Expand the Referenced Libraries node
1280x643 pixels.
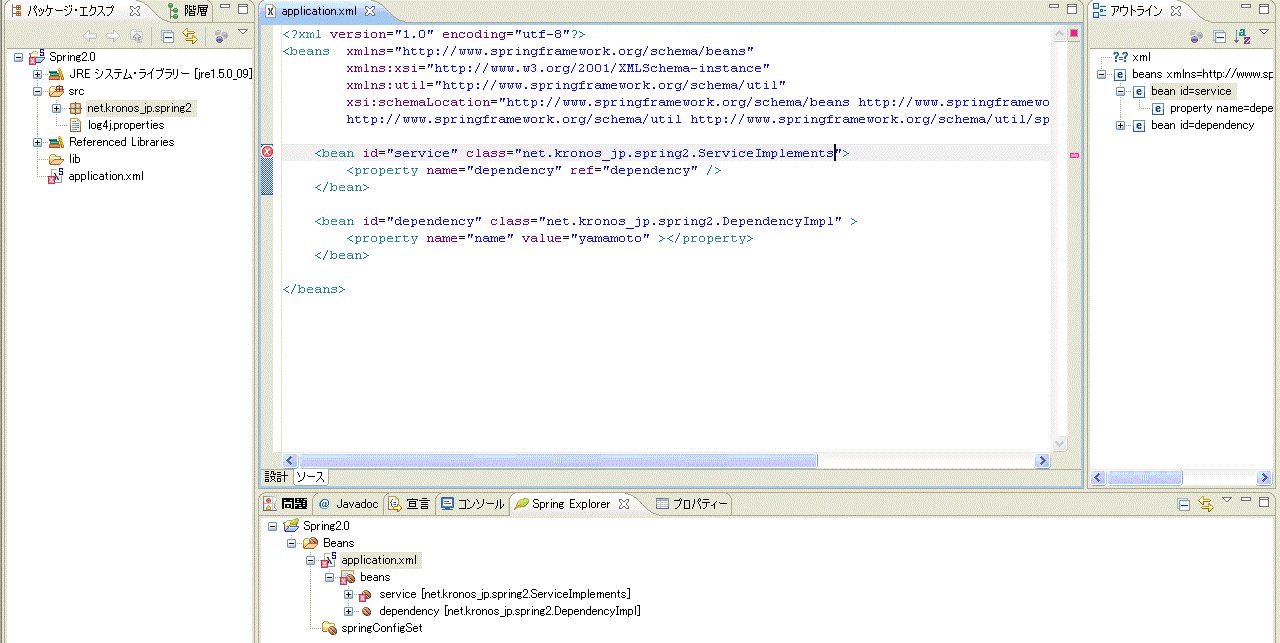coord(38,142)
